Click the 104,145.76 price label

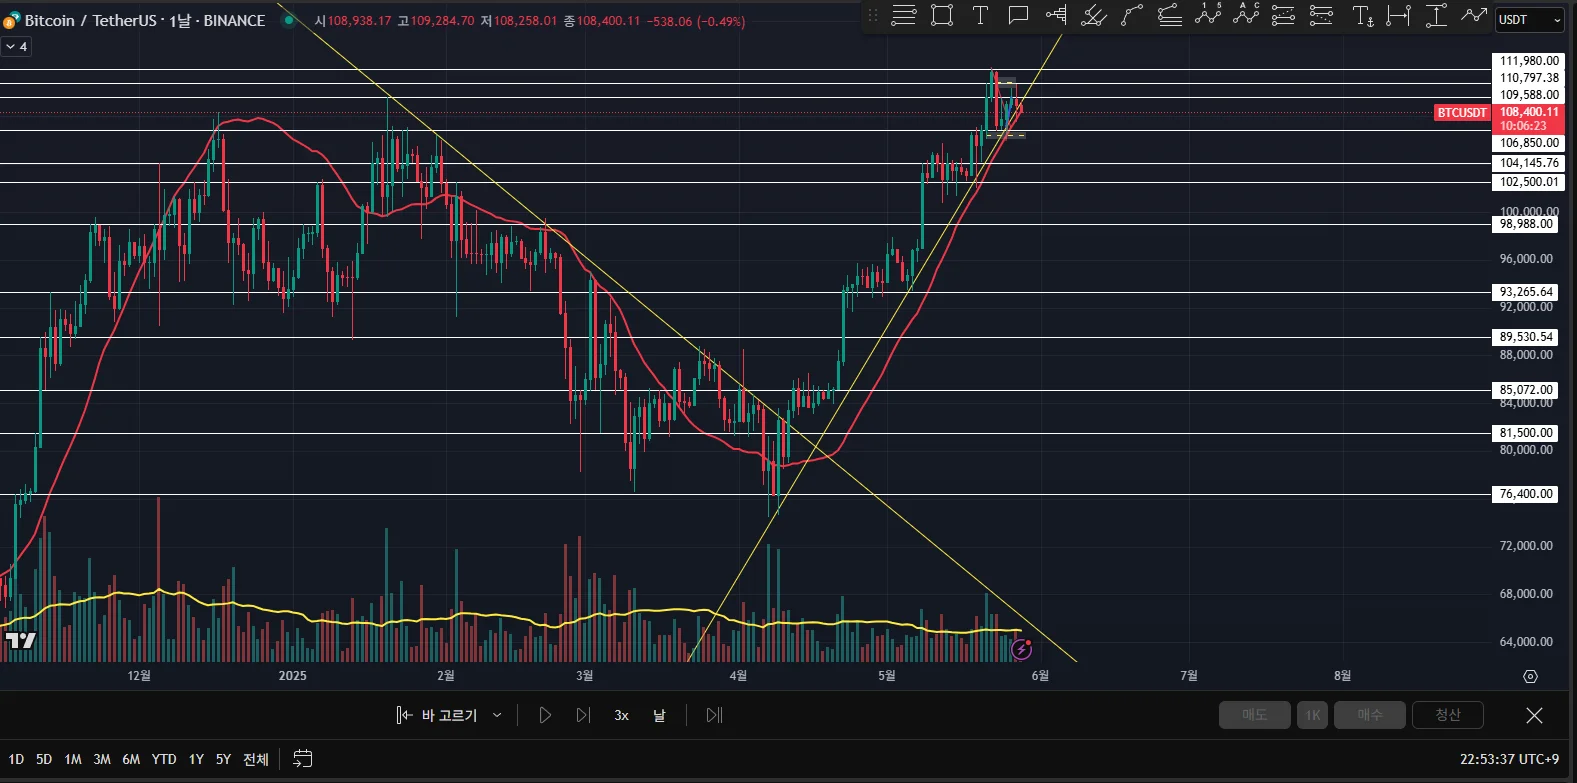pyautogui.click(x=1529, y=163)
